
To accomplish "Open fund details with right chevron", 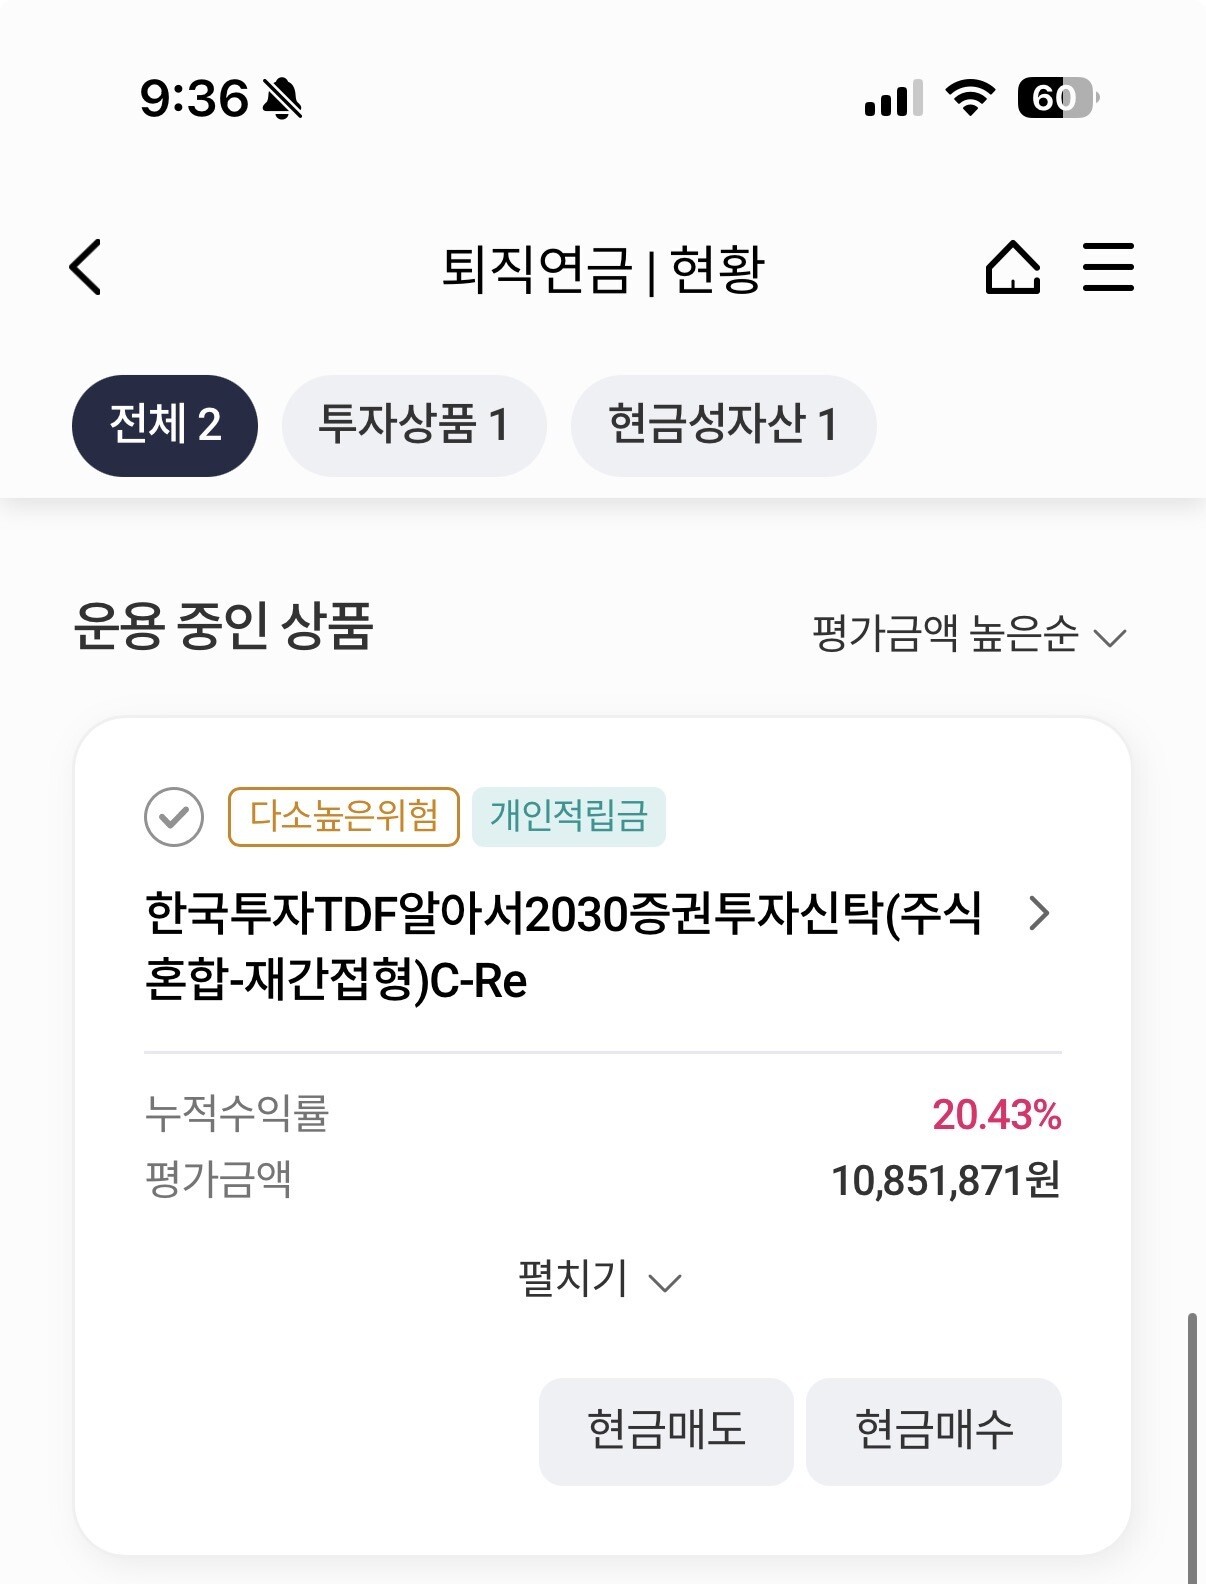I will tap(1039, 913).
